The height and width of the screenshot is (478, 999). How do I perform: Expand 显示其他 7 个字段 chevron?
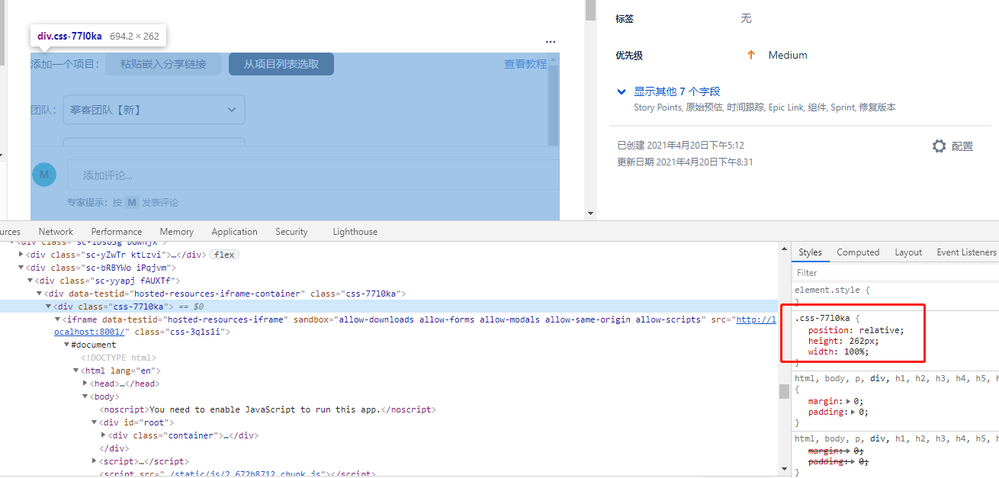point(622,92)
